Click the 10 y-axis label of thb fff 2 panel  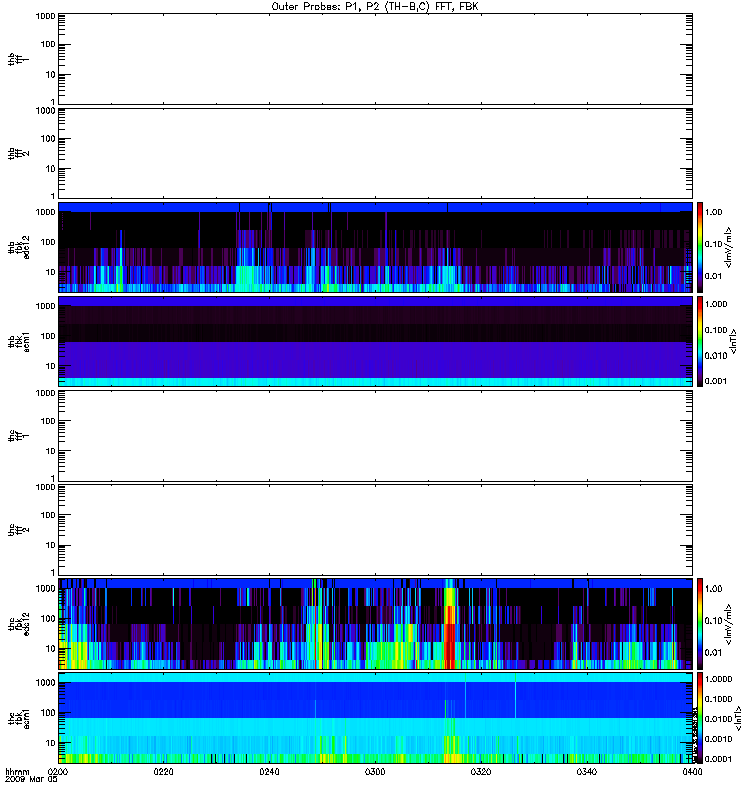(51, 169)
